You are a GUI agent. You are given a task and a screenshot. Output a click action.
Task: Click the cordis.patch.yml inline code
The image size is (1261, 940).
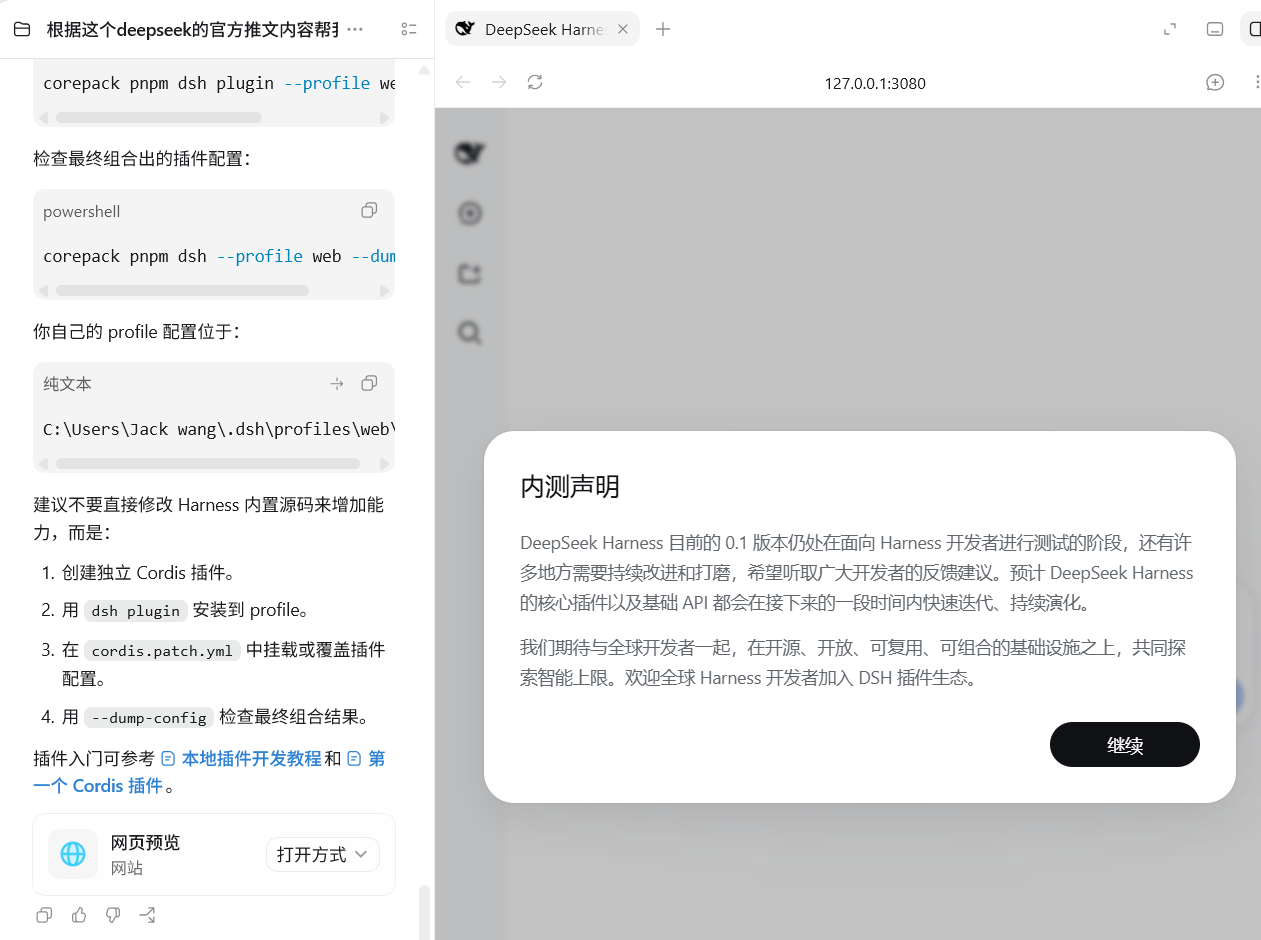163,651
